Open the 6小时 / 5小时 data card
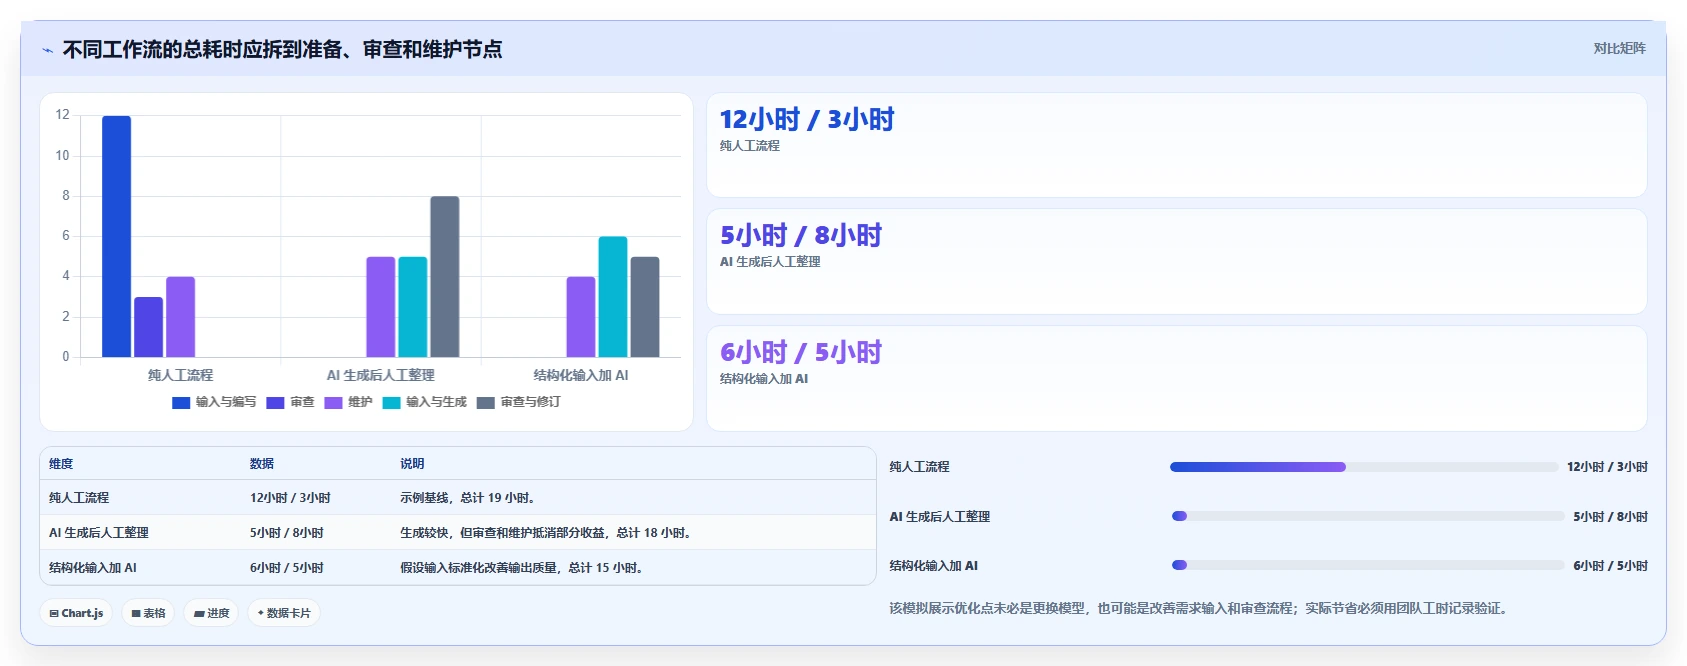 pos(1176,378)
